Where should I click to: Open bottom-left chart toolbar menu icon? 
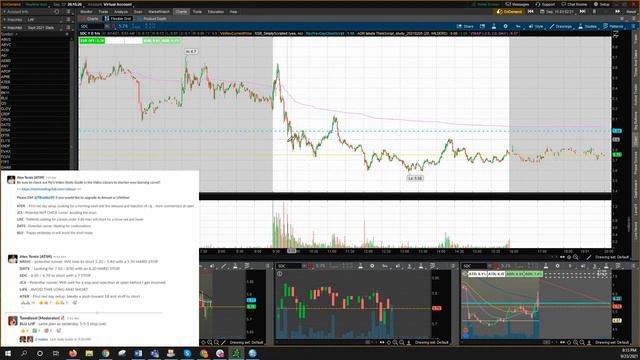(267, 266)
